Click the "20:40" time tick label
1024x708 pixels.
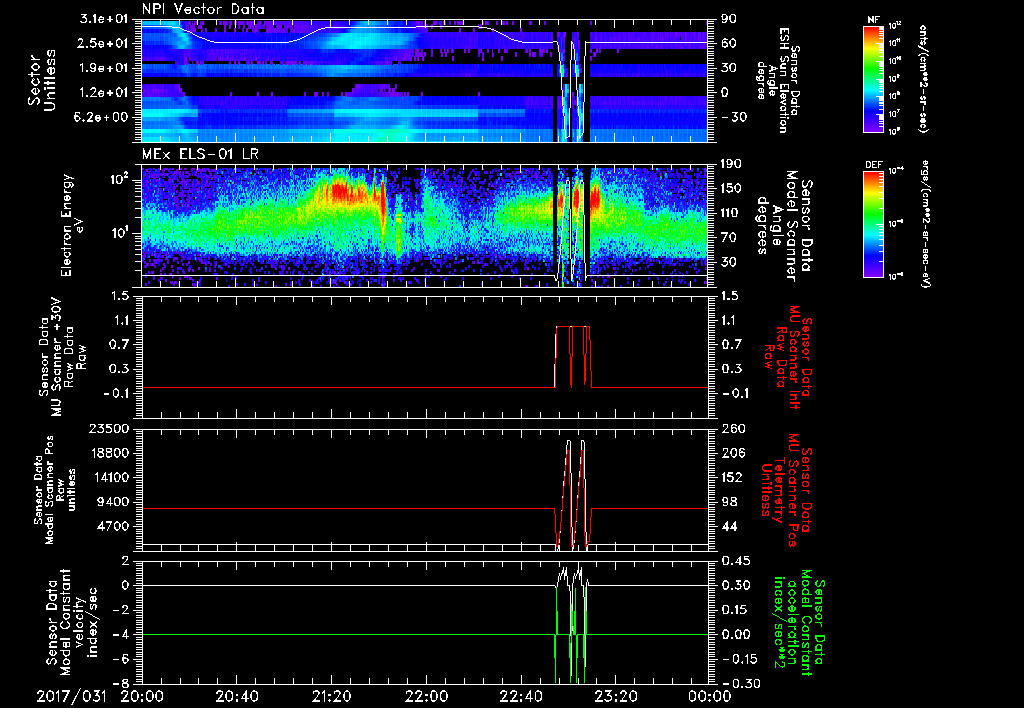[236, 696]
